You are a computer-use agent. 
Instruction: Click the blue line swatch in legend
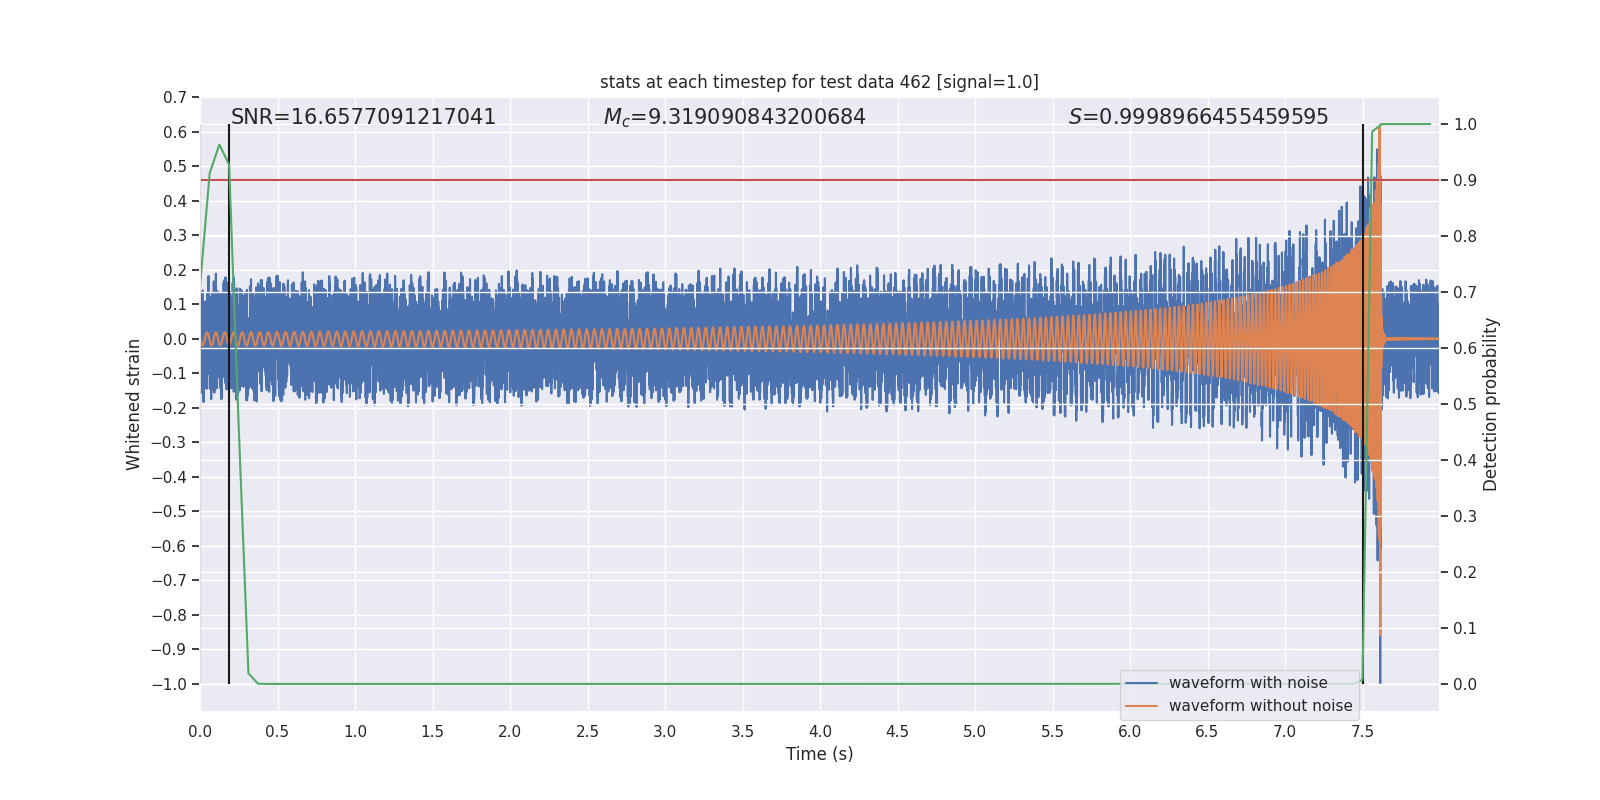[1141, 683]
